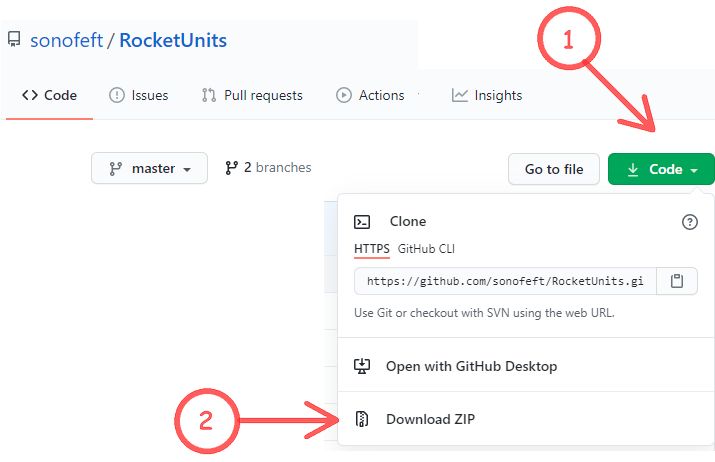Screen dimensions: 715x462
Task: Copy the clone URL with clipboard icon
Action: 677,281
